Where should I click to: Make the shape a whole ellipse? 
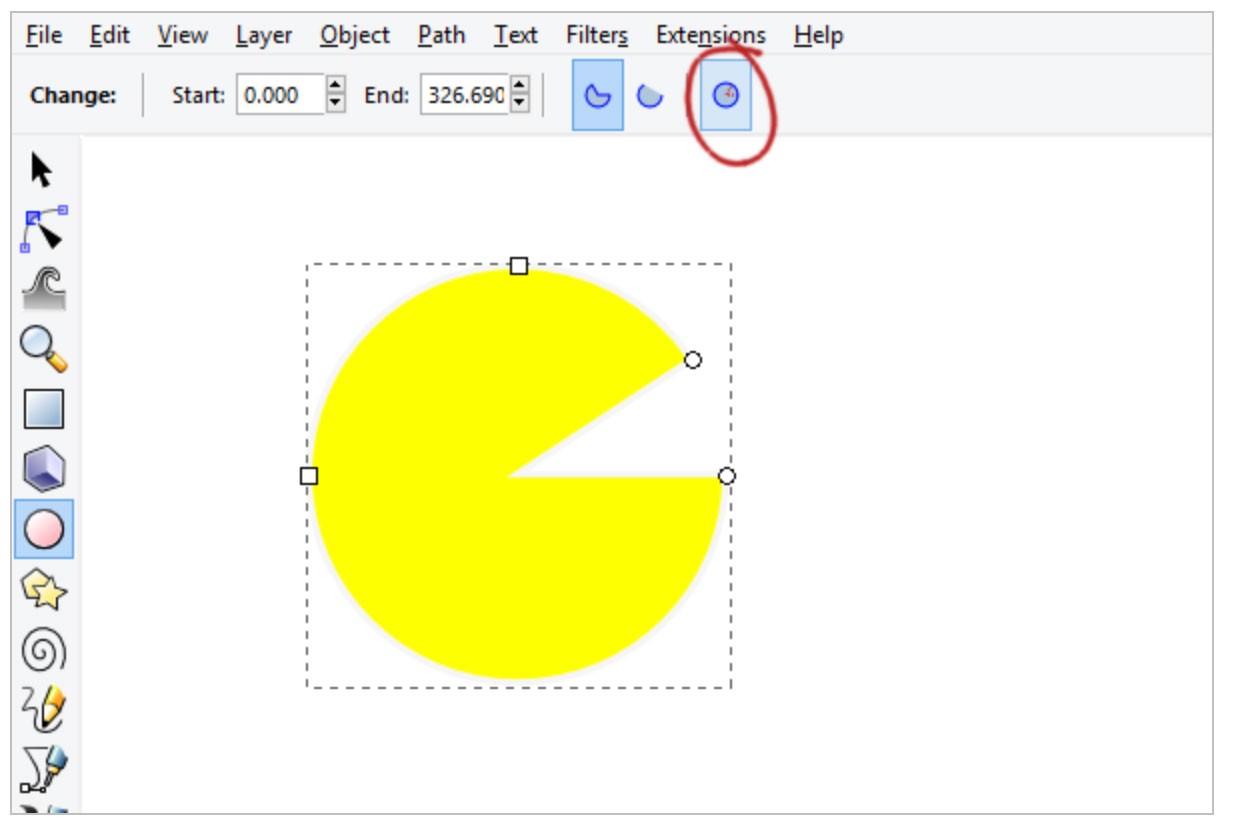click(726, 95)
